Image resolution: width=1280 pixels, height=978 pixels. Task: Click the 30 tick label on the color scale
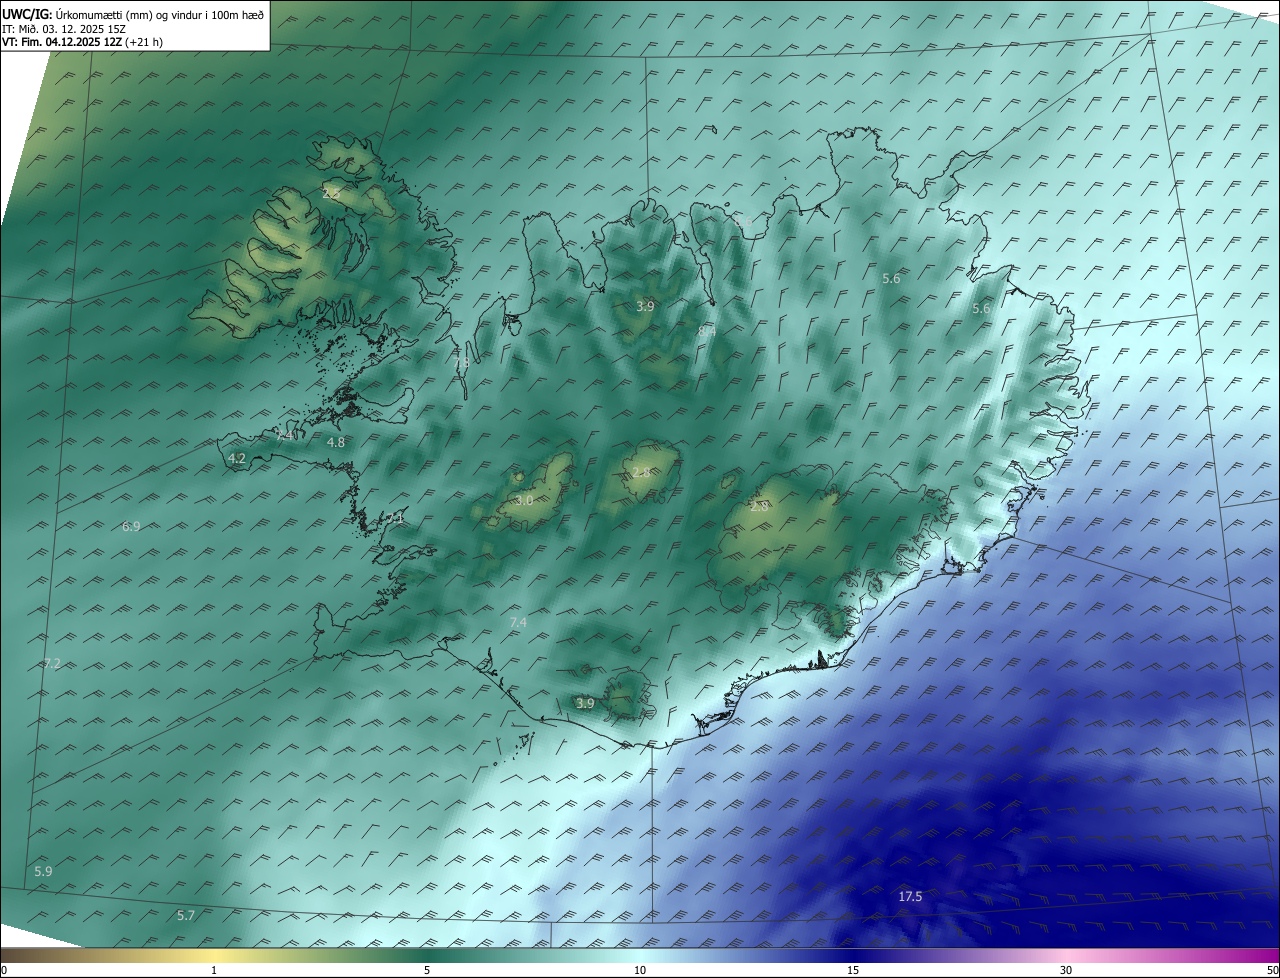pyautogui.click(x=1066, y=970)
